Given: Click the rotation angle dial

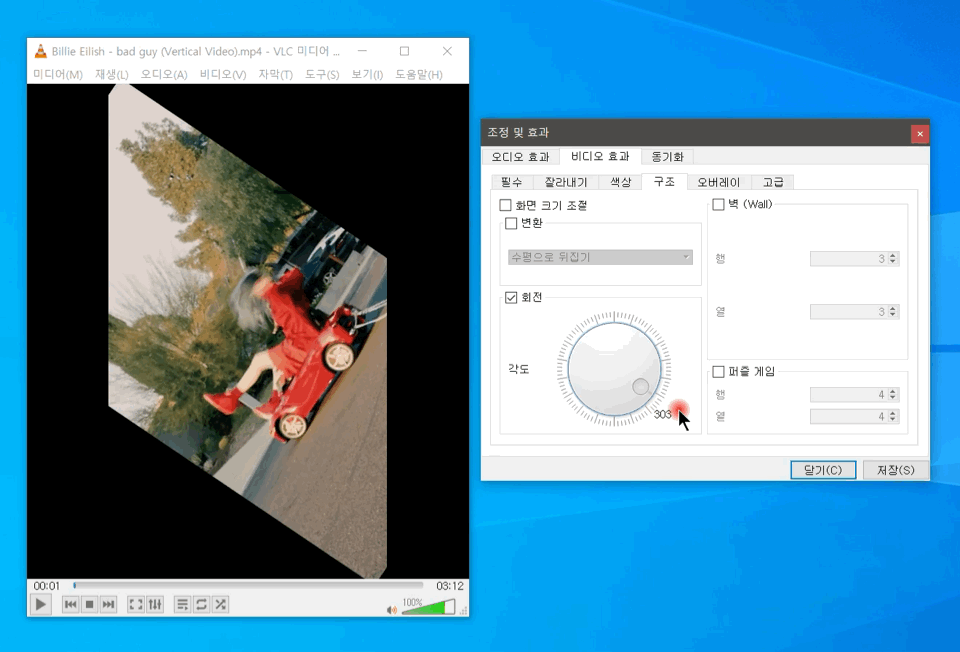Looking at the screenshot, I should (614, 369).
